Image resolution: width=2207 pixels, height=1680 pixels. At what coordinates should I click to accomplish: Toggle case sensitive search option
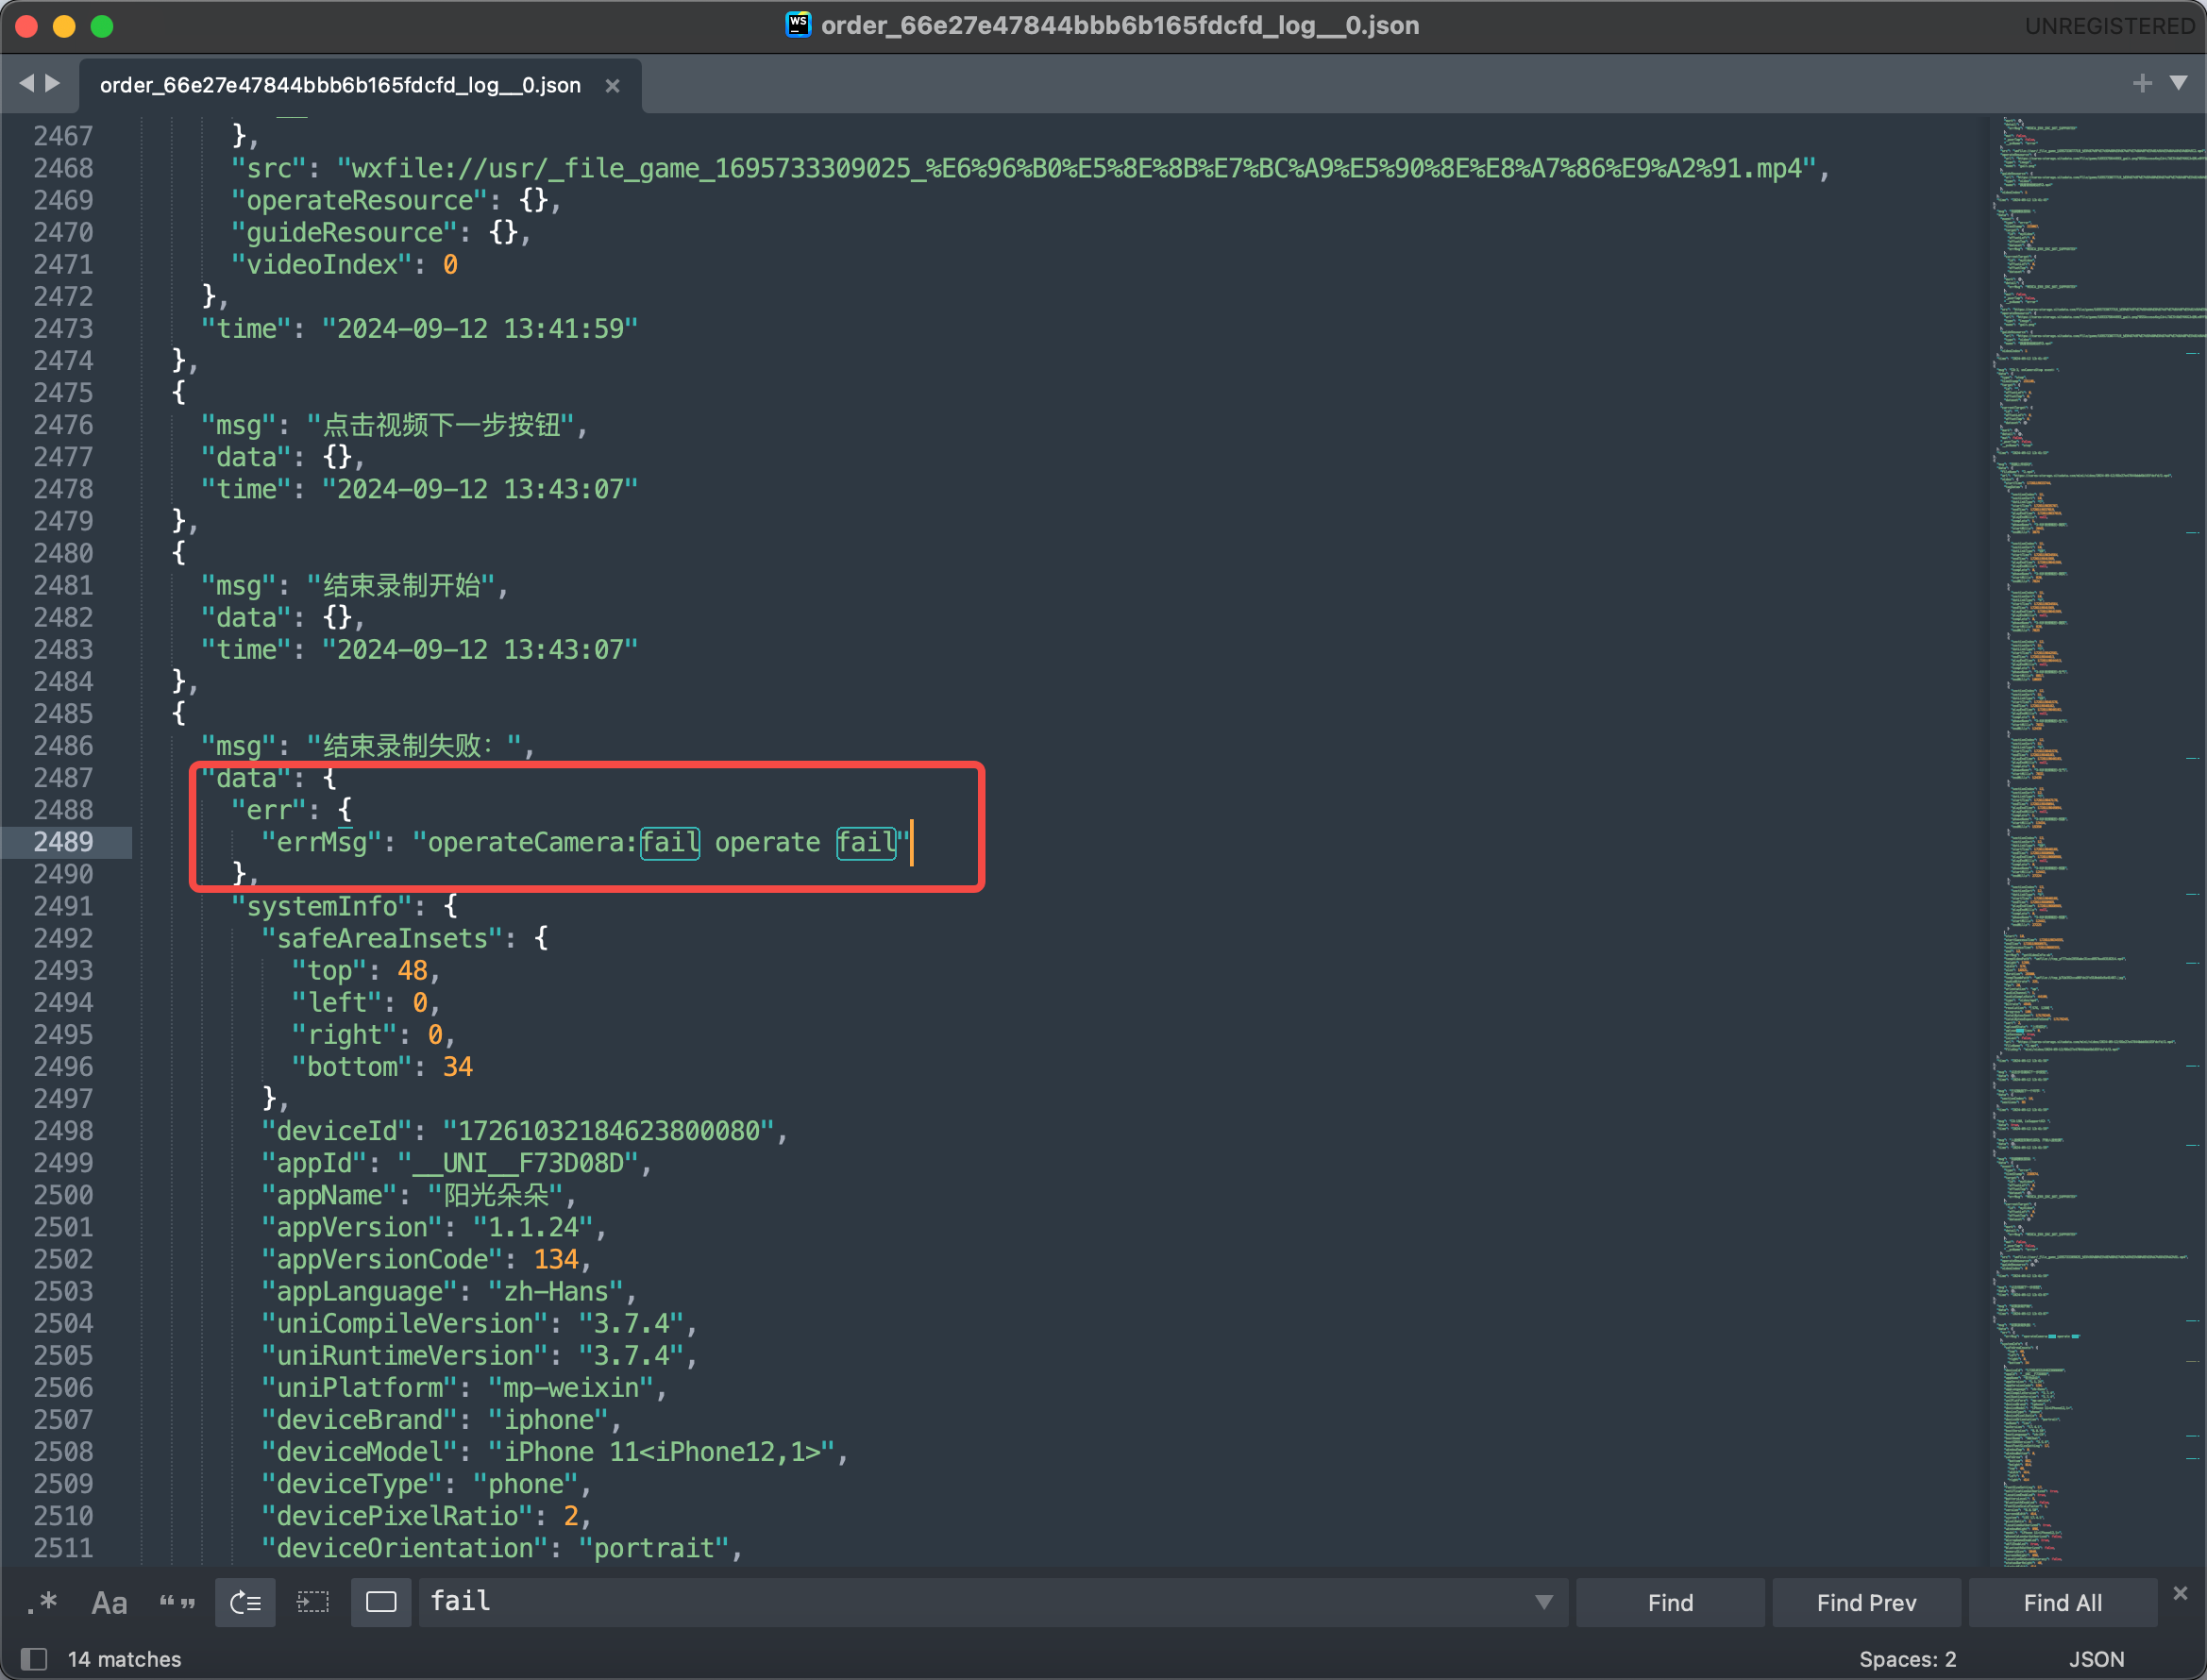coord(109,1602)
